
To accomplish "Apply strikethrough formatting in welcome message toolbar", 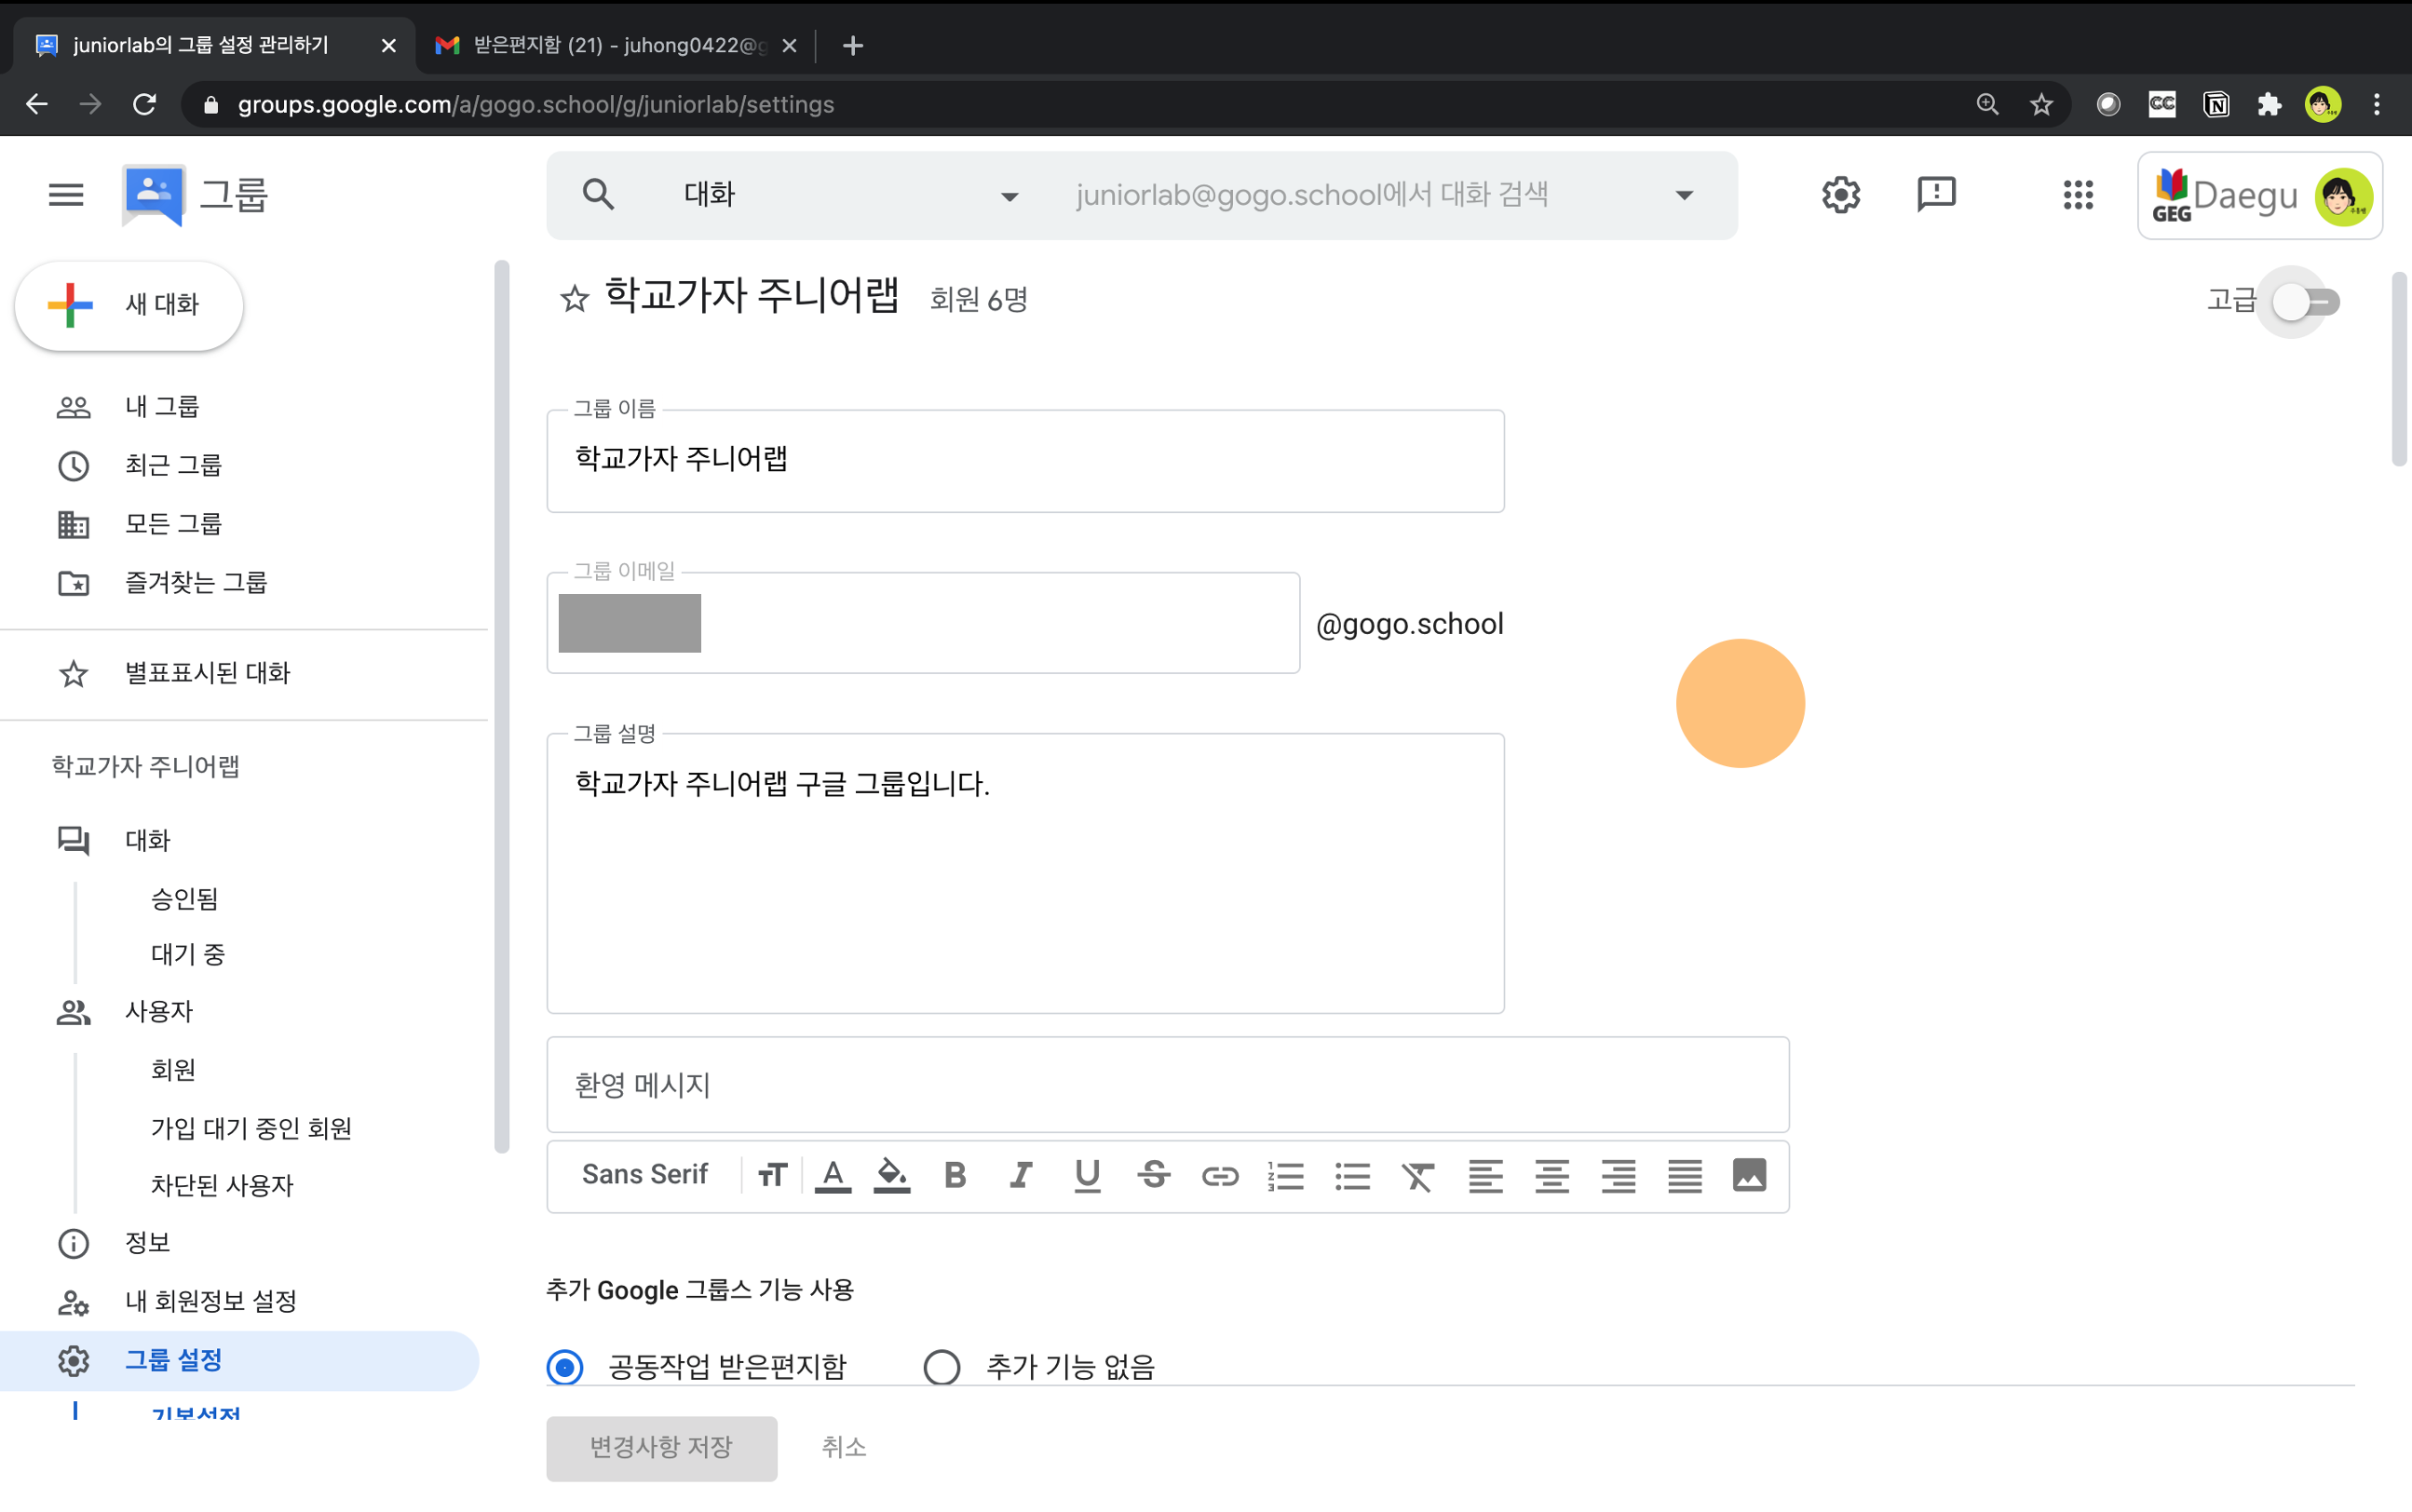I will [1153, 1175].
